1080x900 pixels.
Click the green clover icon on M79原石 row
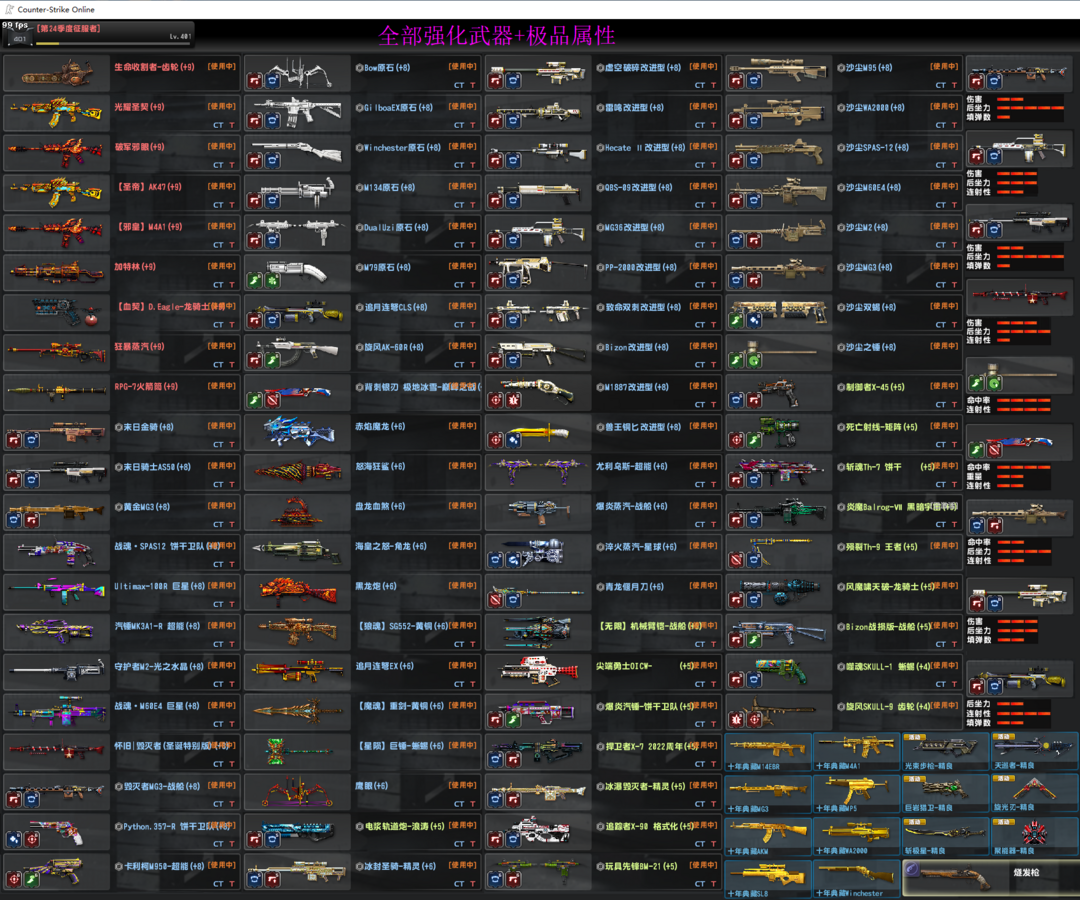pos(272,281)
